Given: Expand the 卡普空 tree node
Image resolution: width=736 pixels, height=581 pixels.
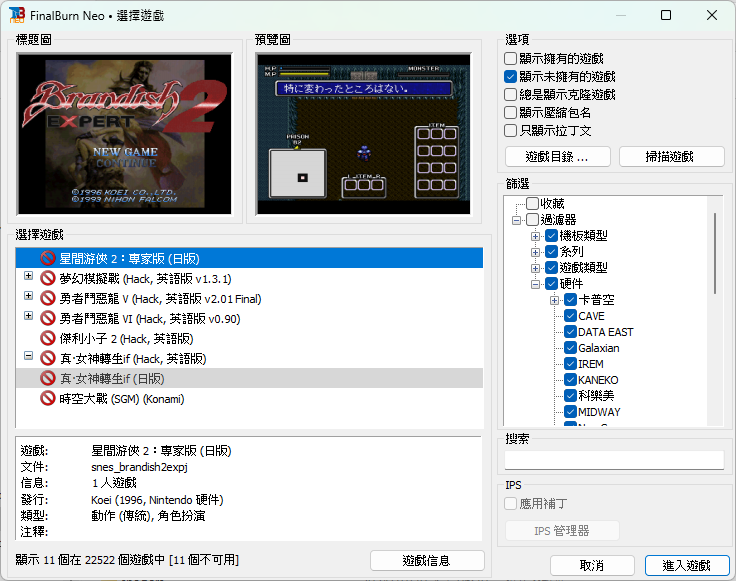Looking at the screenshot, I should click(x=554, y=300).
